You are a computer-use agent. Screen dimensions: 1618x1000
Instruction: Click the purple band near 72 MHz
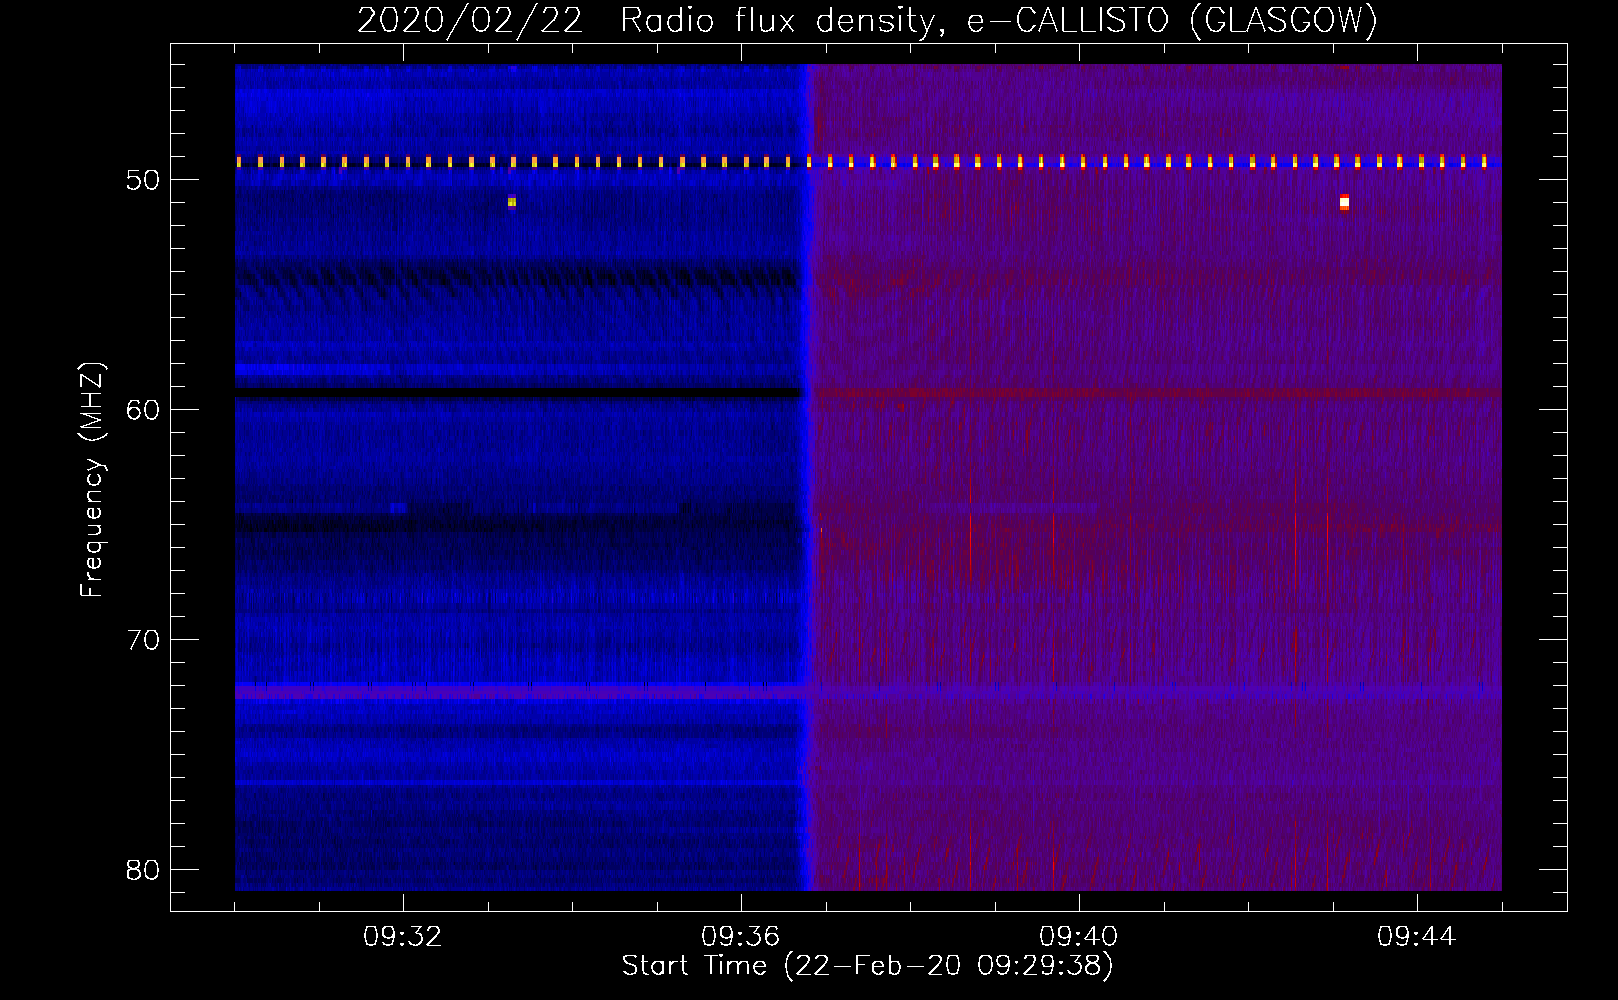[x=519, y=691]
